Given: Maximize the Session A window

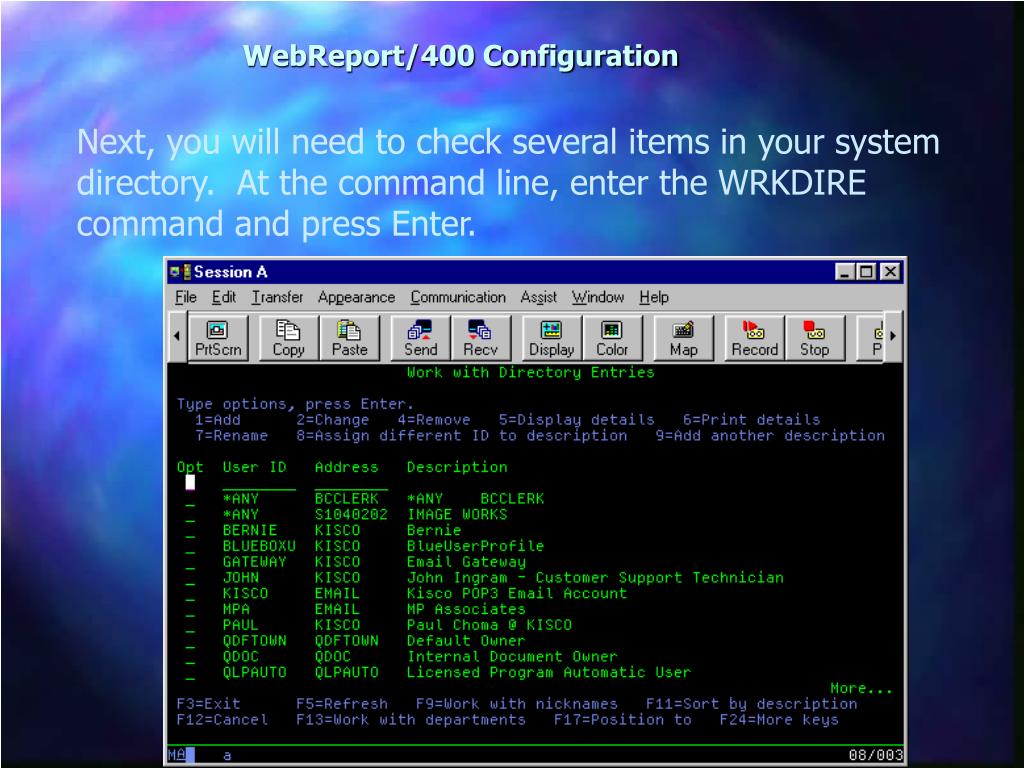Looking at the screenshot, I should coord(867,272).
